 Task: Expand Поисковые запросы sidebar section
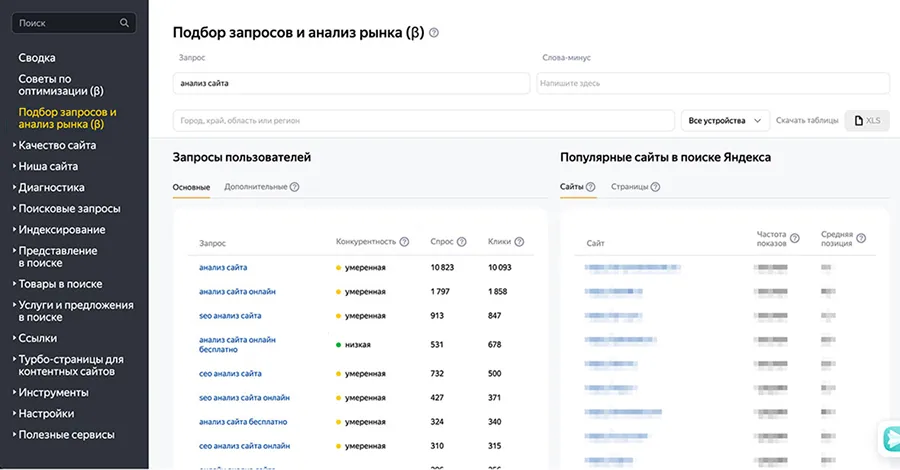coord(67,209)
